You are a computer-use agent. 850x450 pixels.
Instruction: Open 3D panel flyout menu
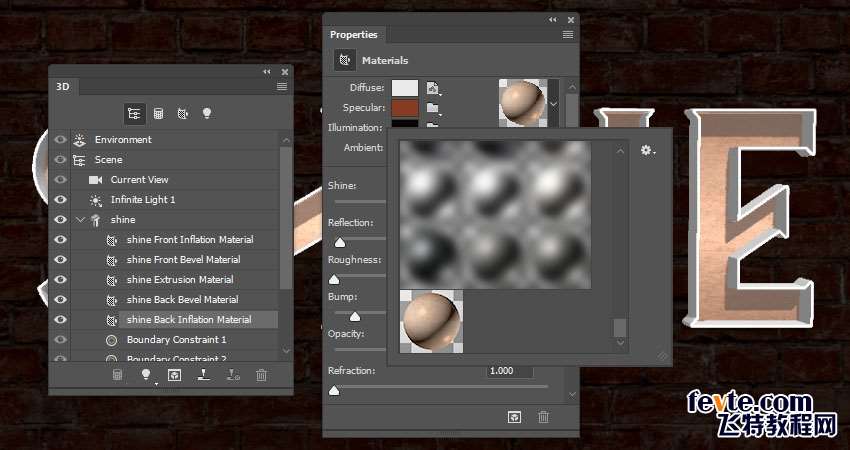[x=282, y=86]
